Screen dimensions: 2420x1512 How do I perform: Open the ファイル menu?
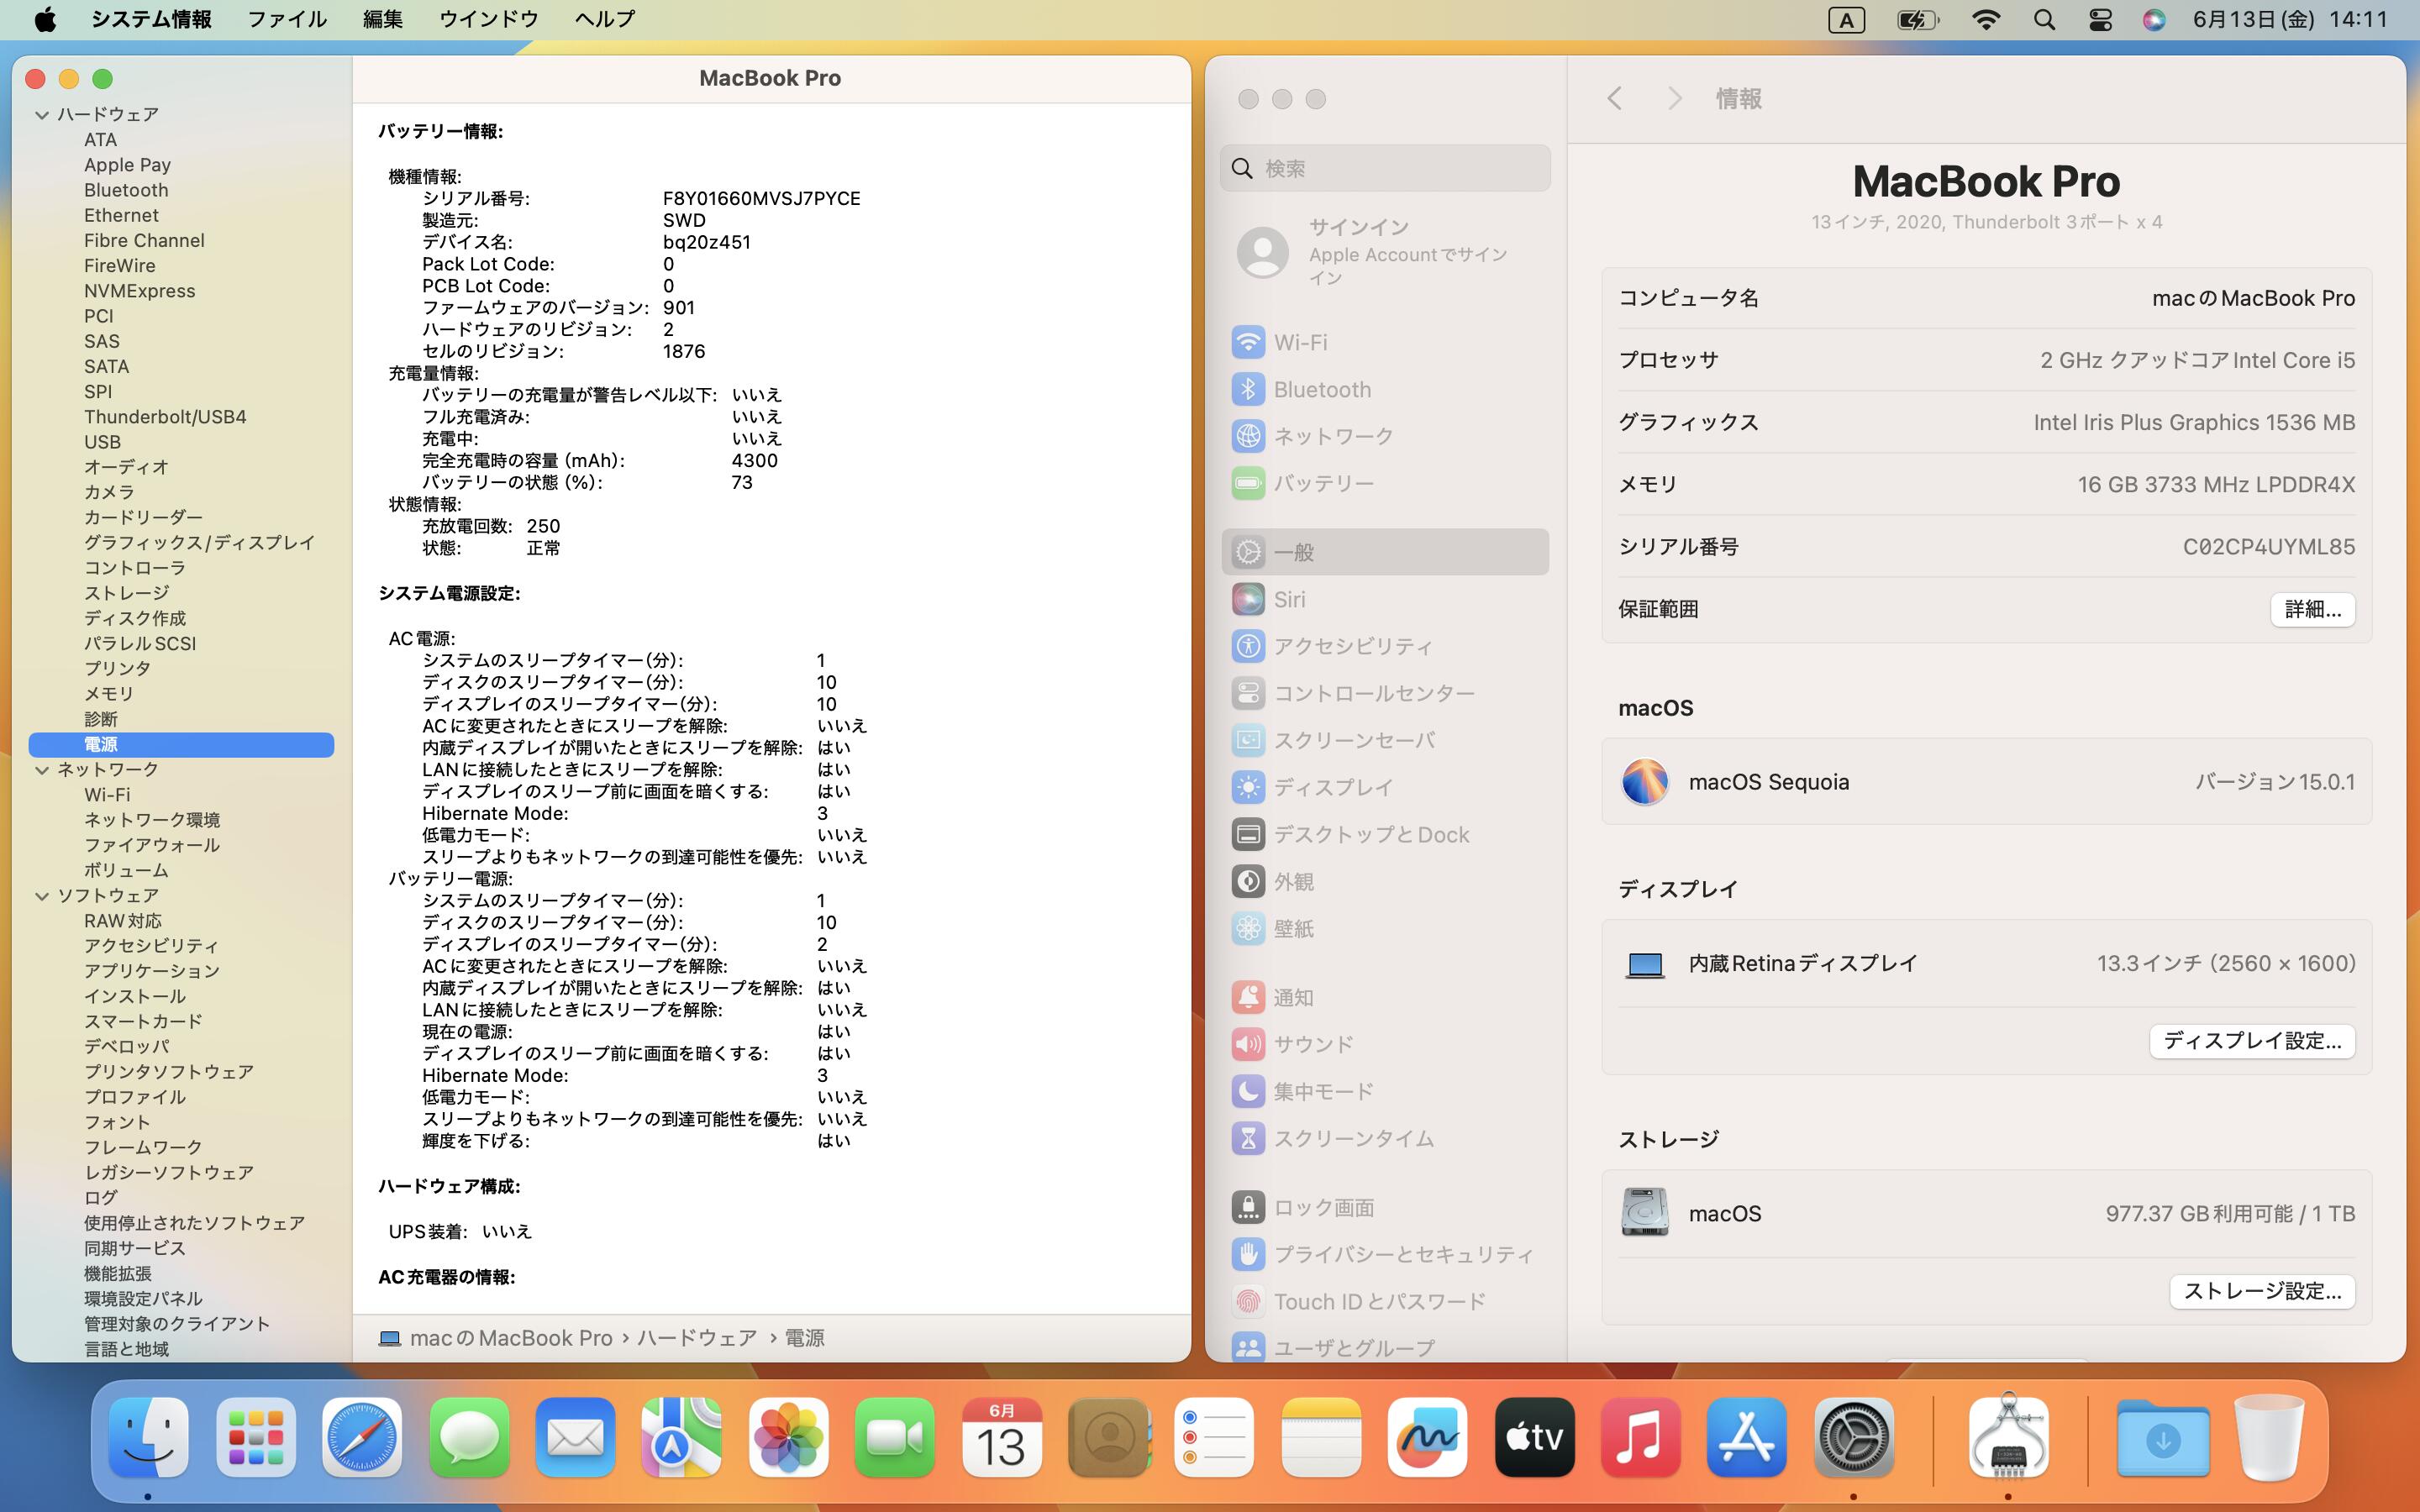[x=286, y=19]
